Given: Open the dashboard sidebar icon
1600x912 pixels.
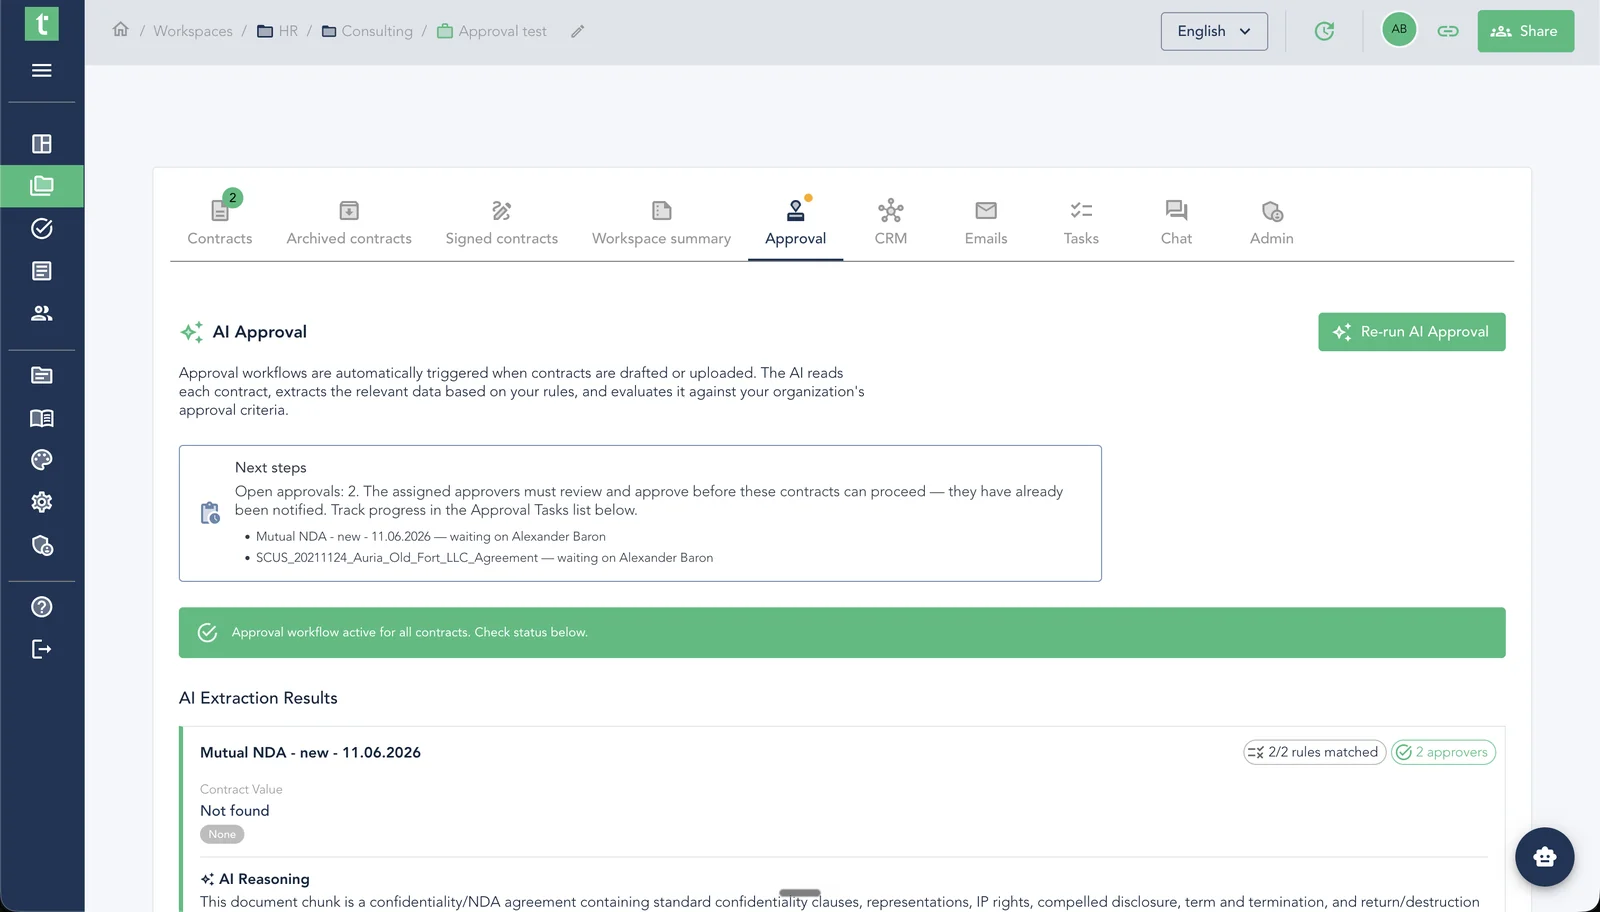Looking at the screenshot, I should tap(41, 144).
